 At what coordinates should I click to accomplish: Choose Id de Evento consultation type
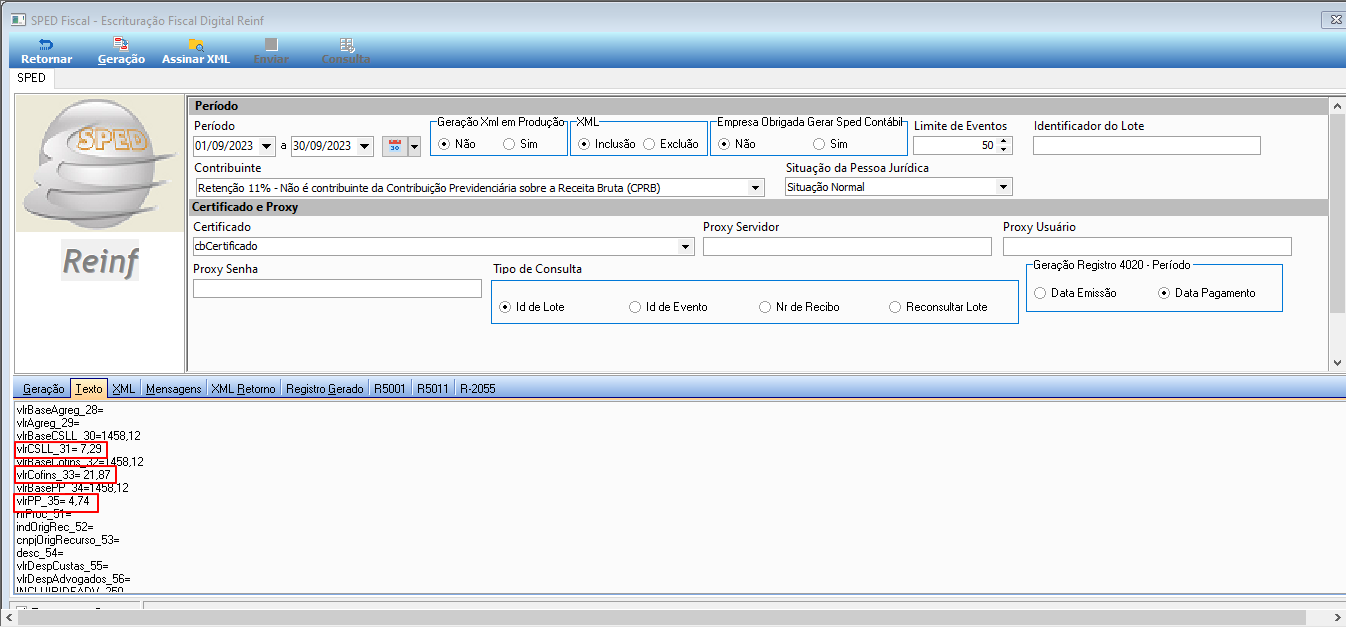(x=635, y=307)
